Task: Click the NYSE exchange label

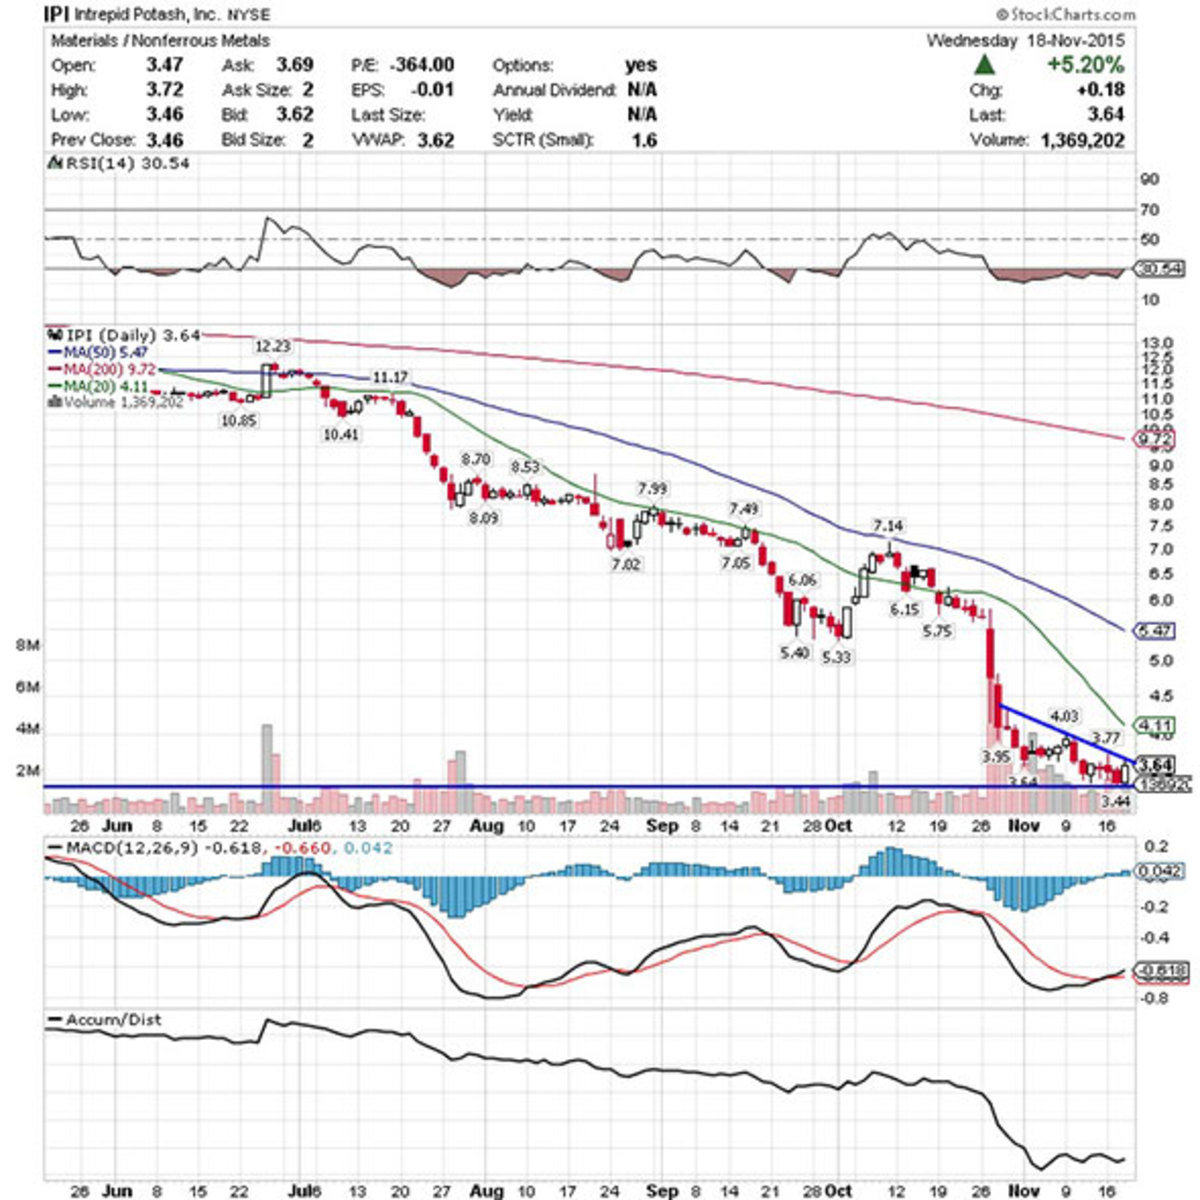Action: pos(250,15)
